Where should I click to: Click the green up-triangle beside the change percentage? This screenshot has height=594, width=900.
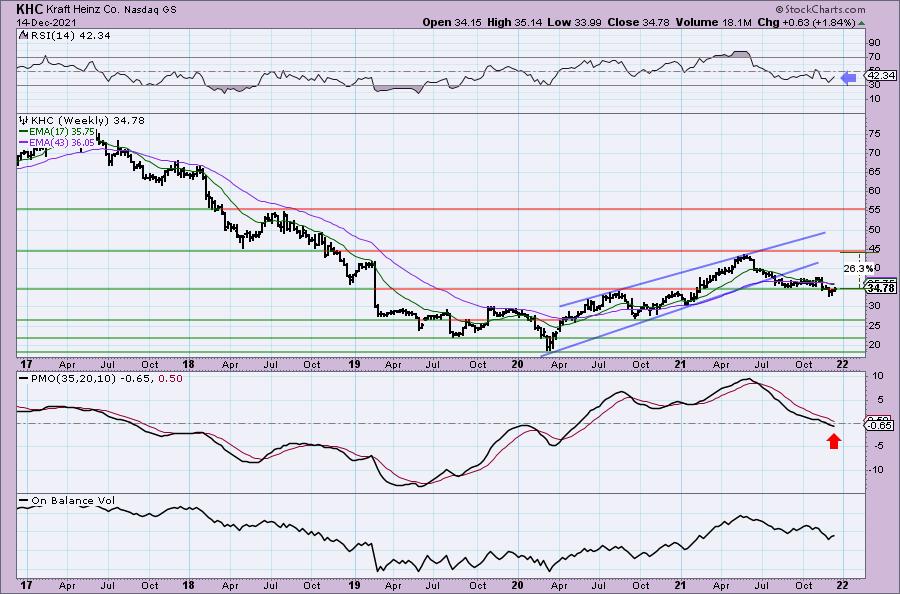click(862, 23)
